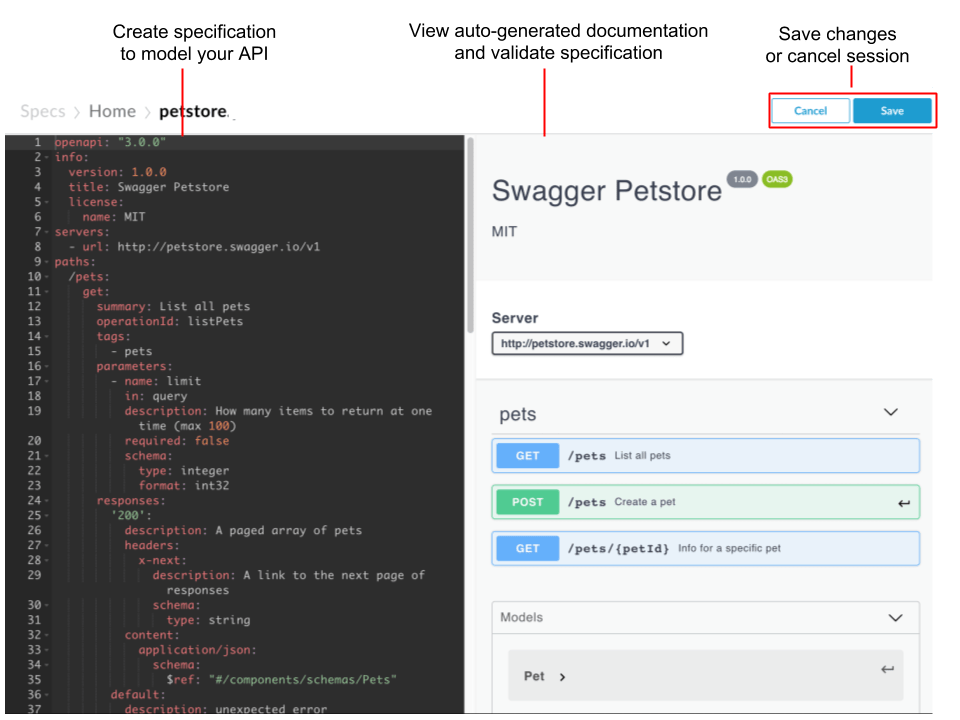Click the fold marker next to line 2 (info)
The image size is (960, 720).
(x=44, y=156)
